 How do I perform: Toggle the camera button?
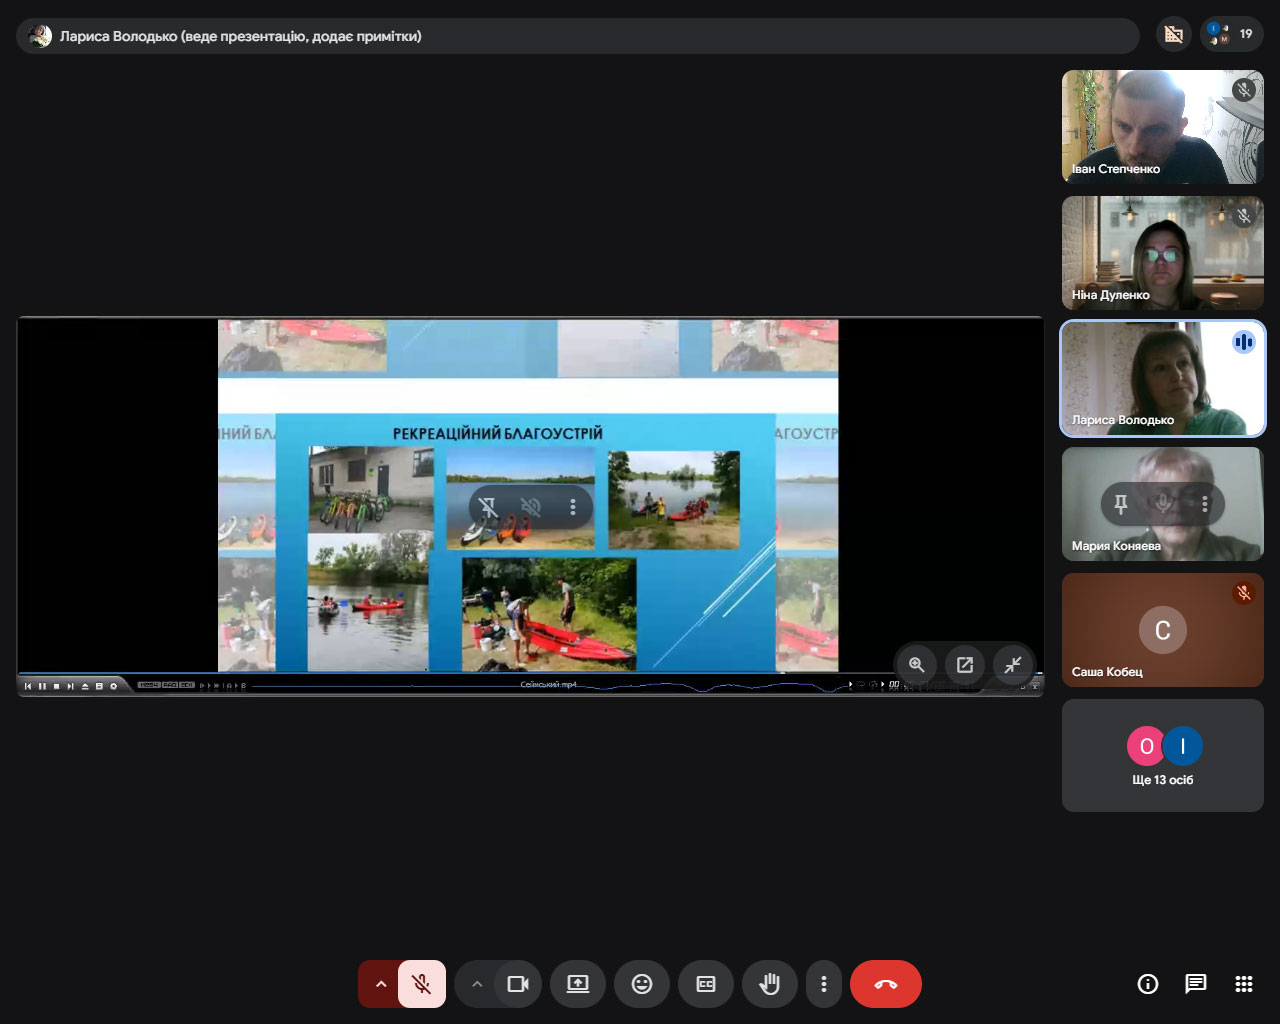518,984
